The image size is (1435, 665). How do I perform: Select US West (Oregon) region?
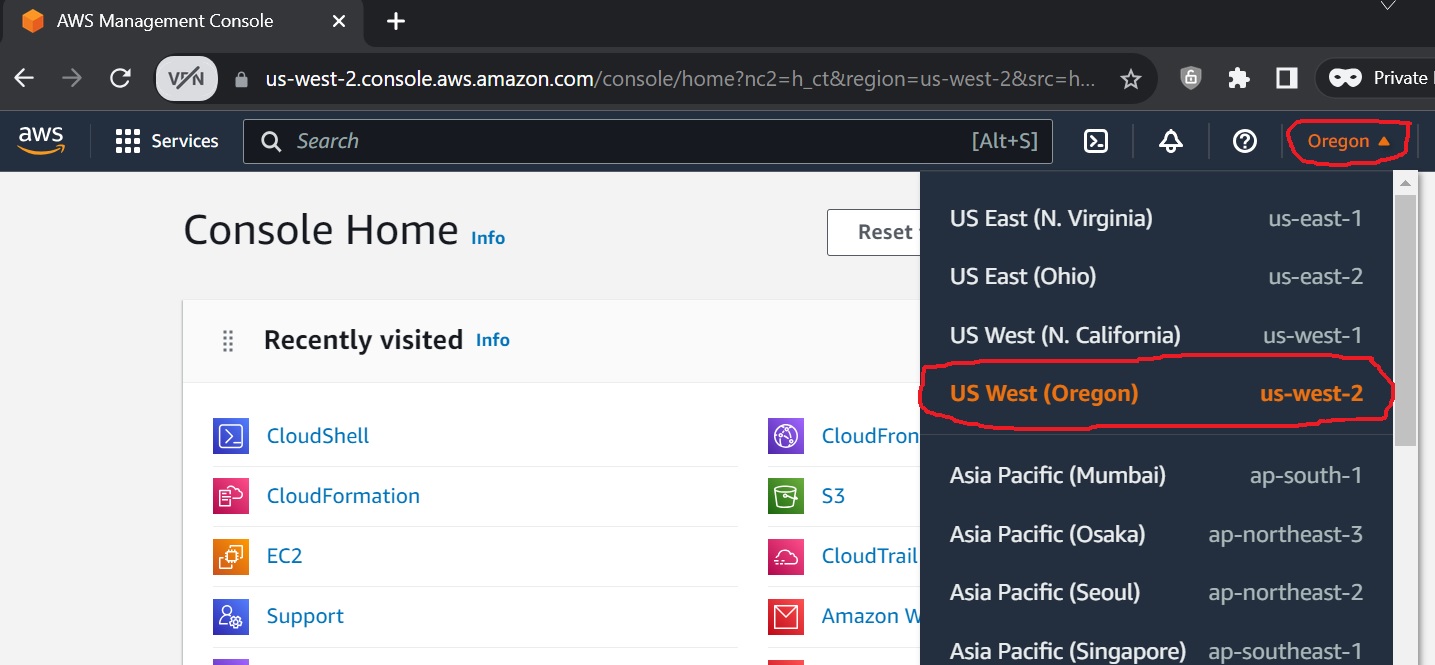[x=1156, y=393]
